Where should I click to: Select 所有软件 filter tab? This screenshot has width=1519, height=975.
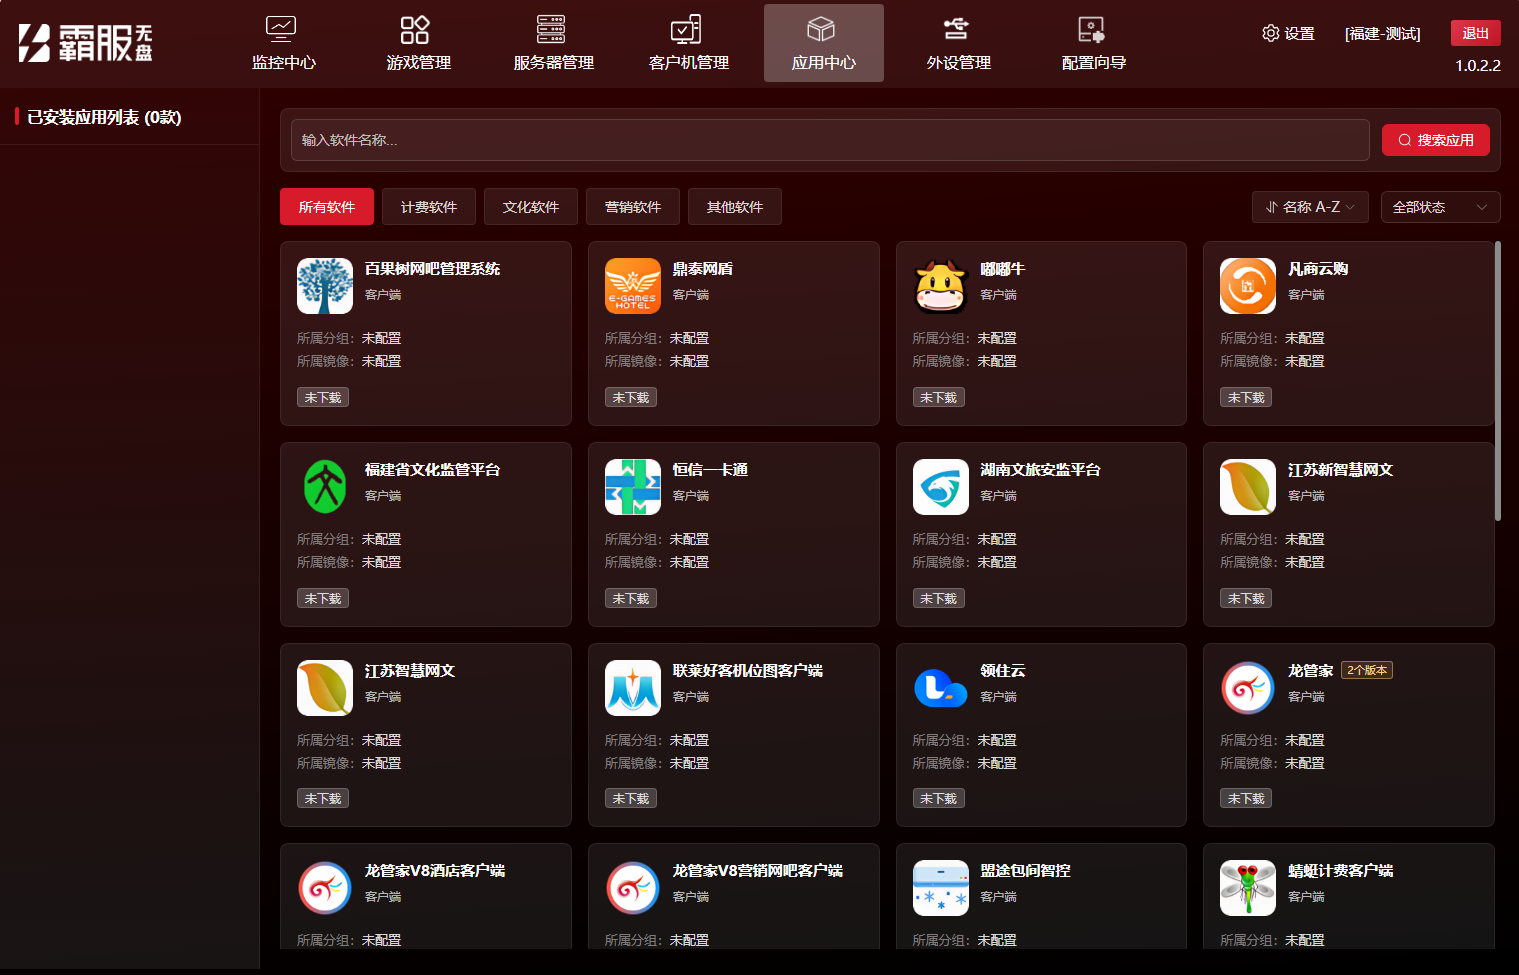tap(327, 207)
